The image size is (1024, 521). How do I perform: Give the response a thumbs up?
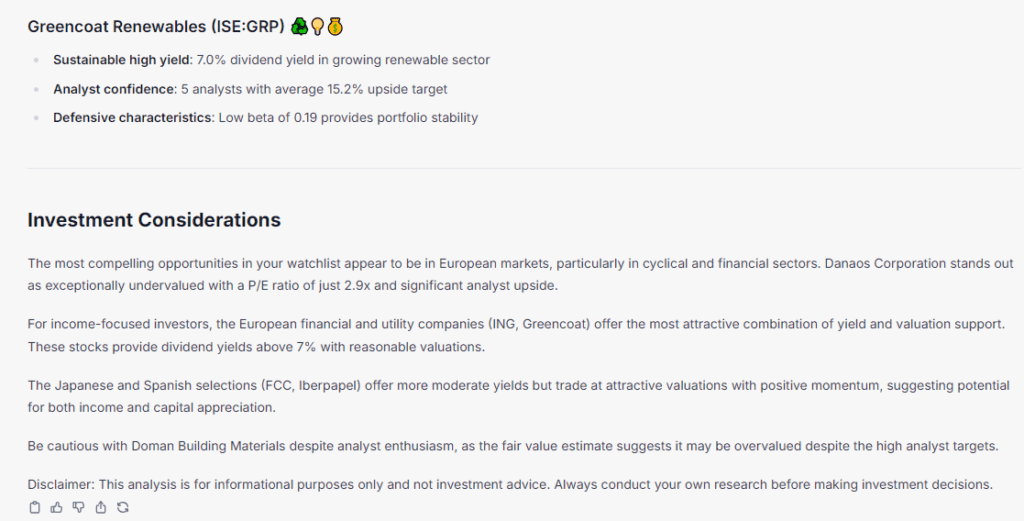coord(57,507)
